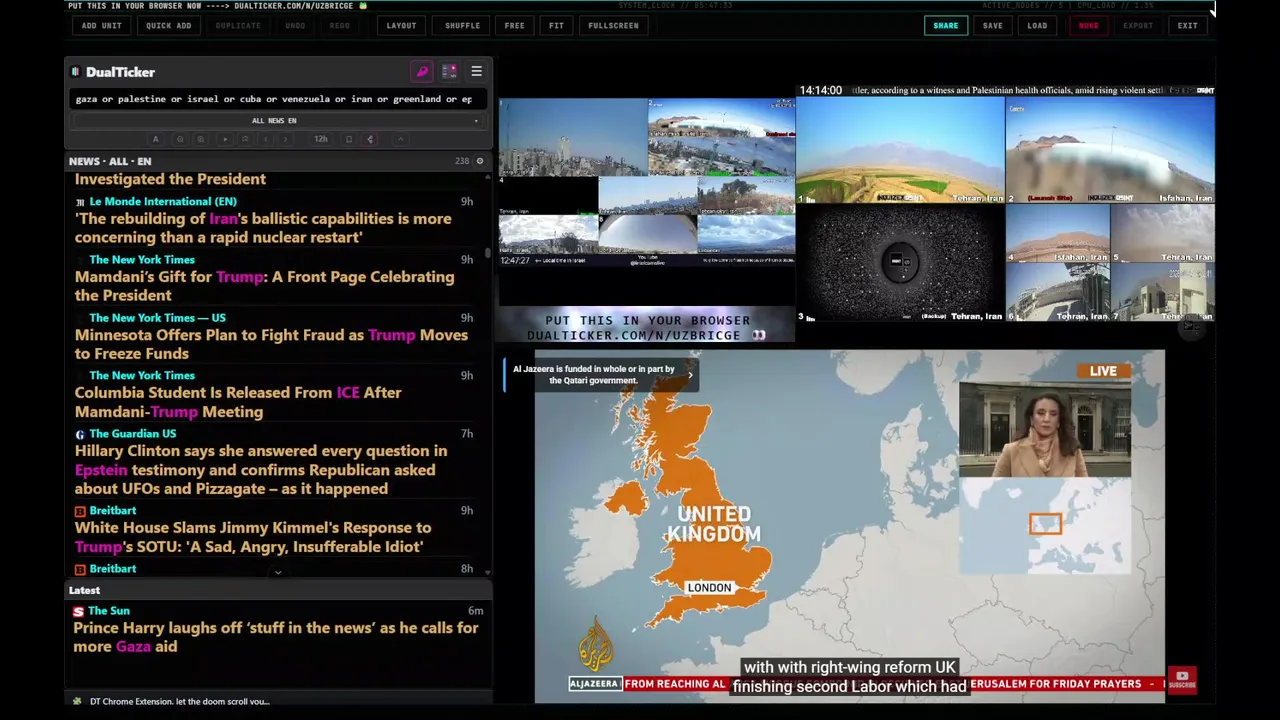Click SAVE in the top toolbar
The image size is (1280, 720).
992,26
